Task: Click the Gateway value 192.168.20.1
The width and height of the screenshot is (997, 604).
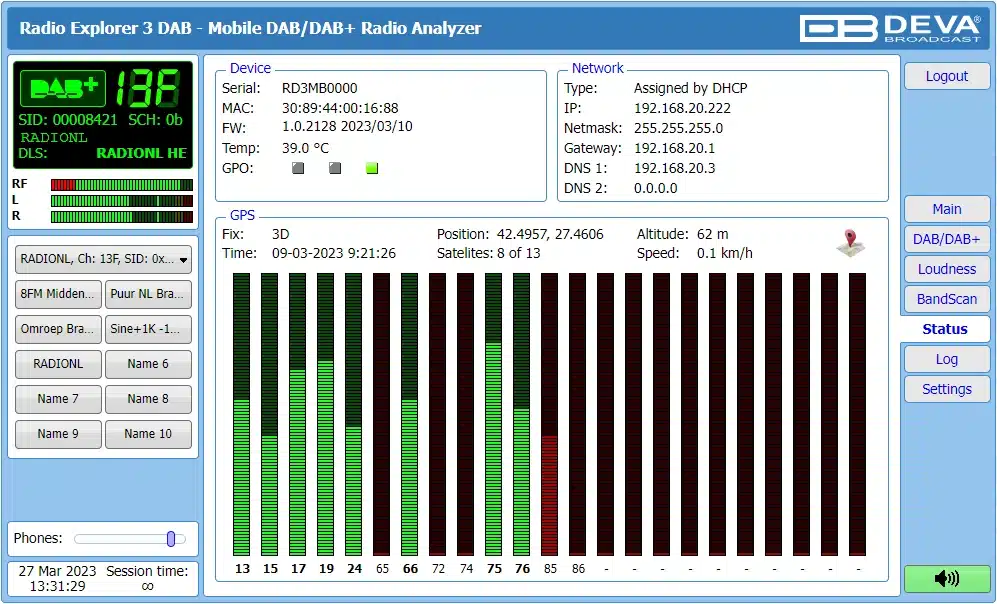Action: [x=675, y=148]
